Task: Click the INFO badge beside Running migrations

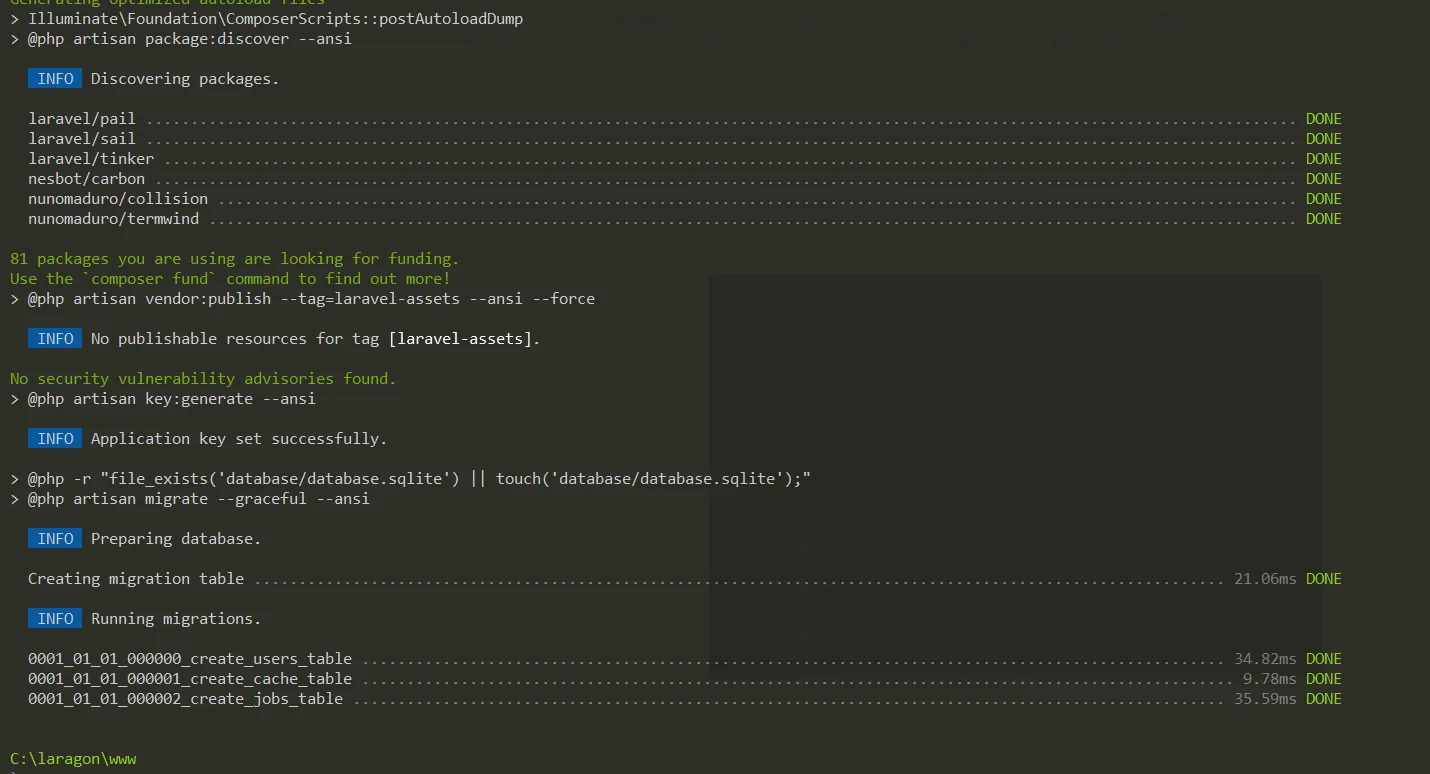Action: point(55,619)
